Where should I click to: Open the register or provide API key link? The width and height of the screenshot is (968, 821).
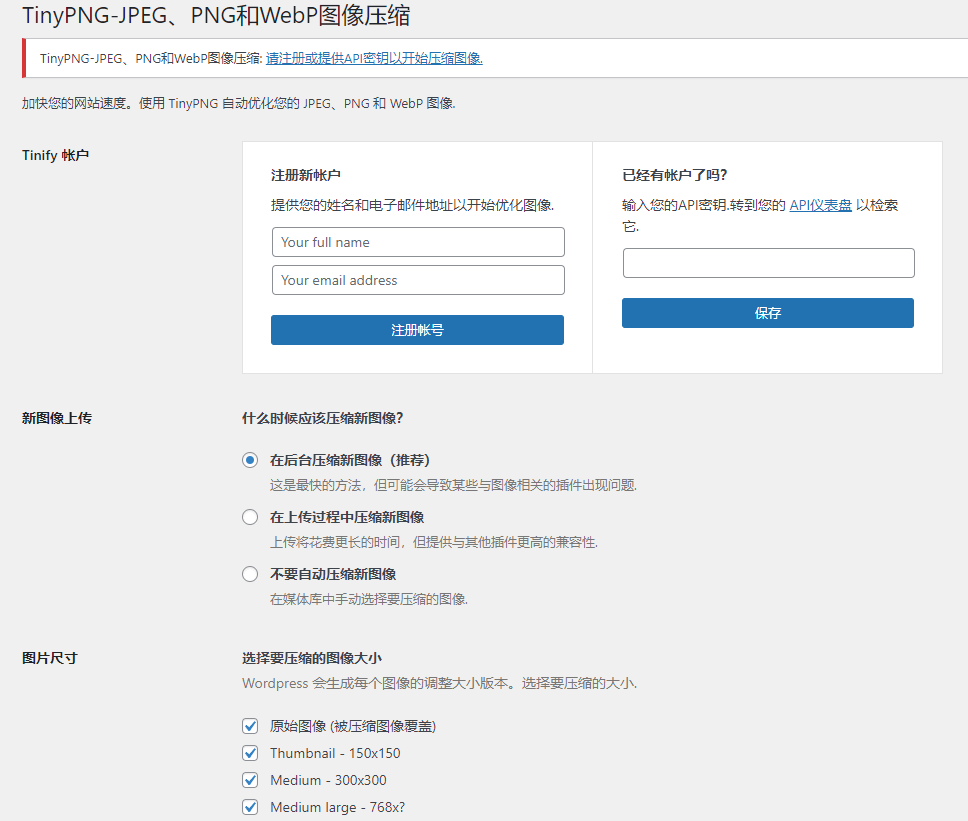pos(374,58)
